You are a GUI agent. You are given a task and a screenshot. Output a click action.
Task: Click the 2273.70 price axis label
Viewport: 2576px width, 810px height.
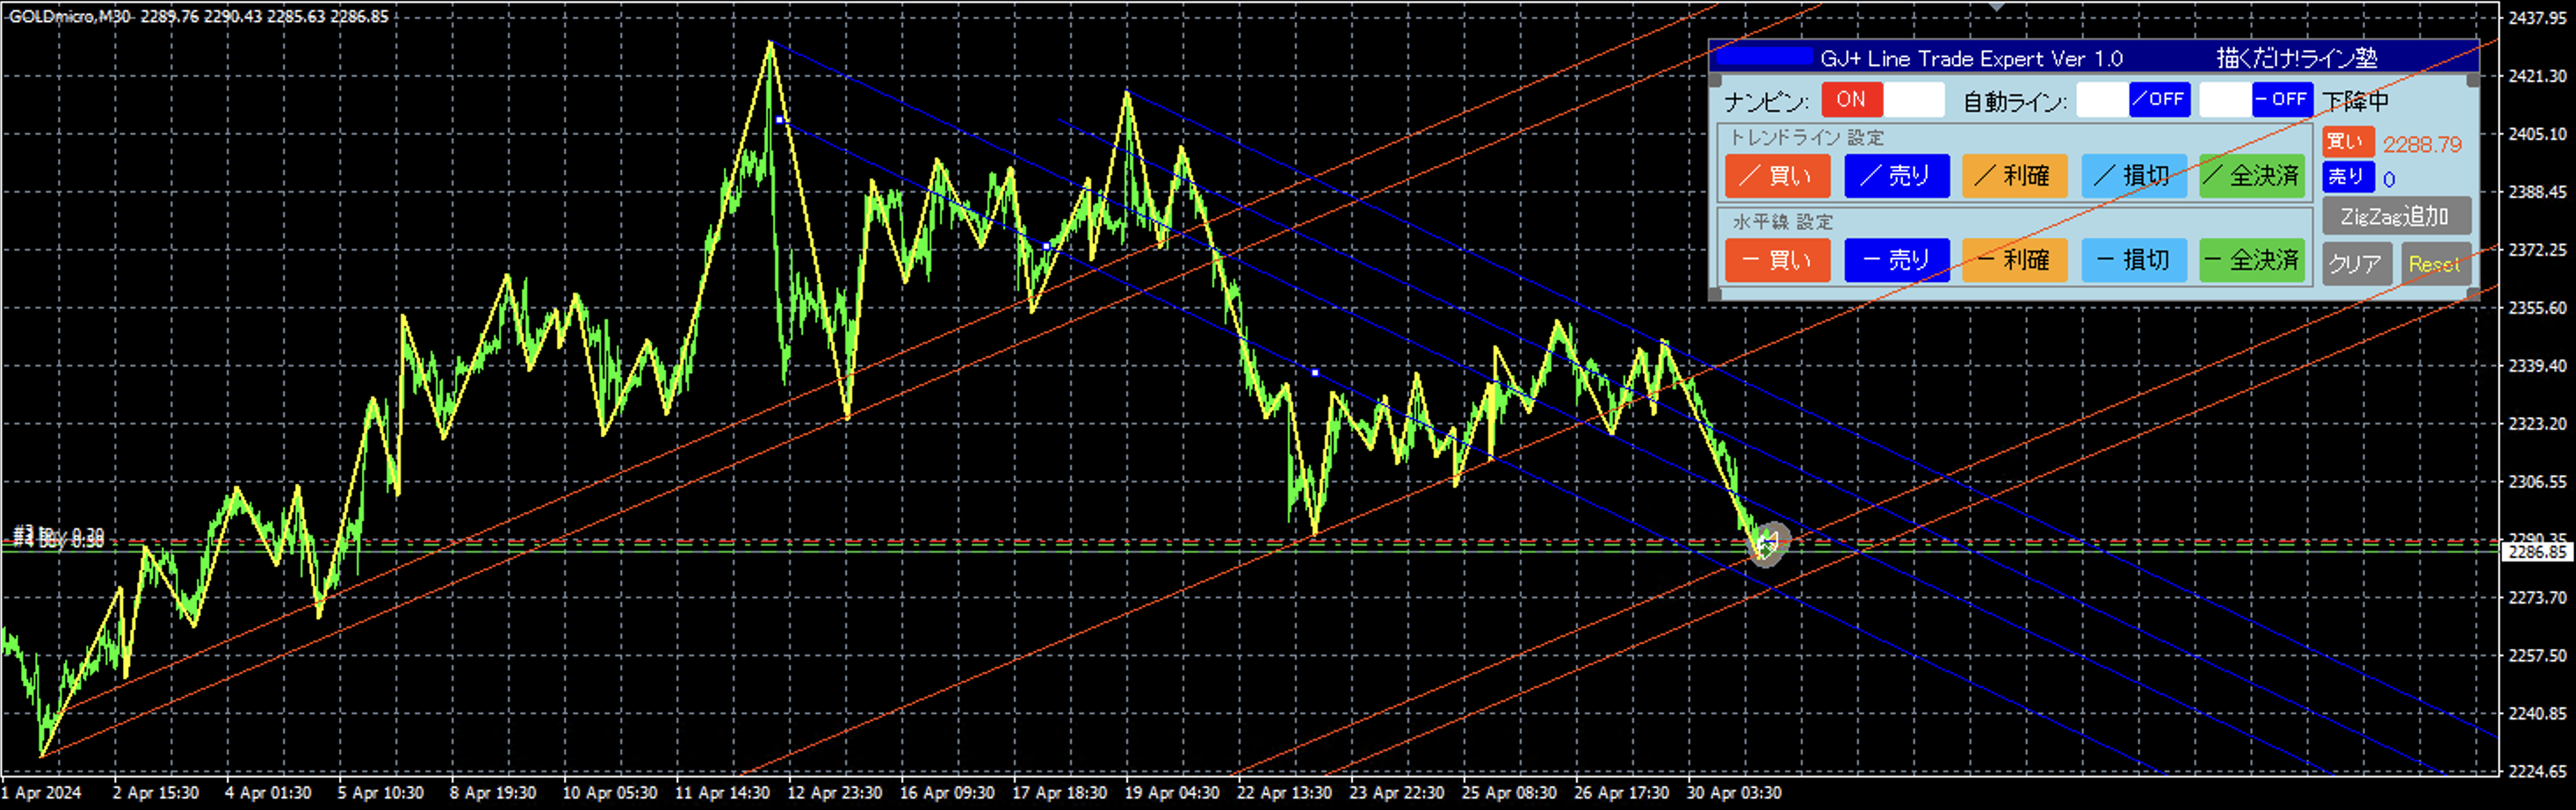[x=2537, y=598]
